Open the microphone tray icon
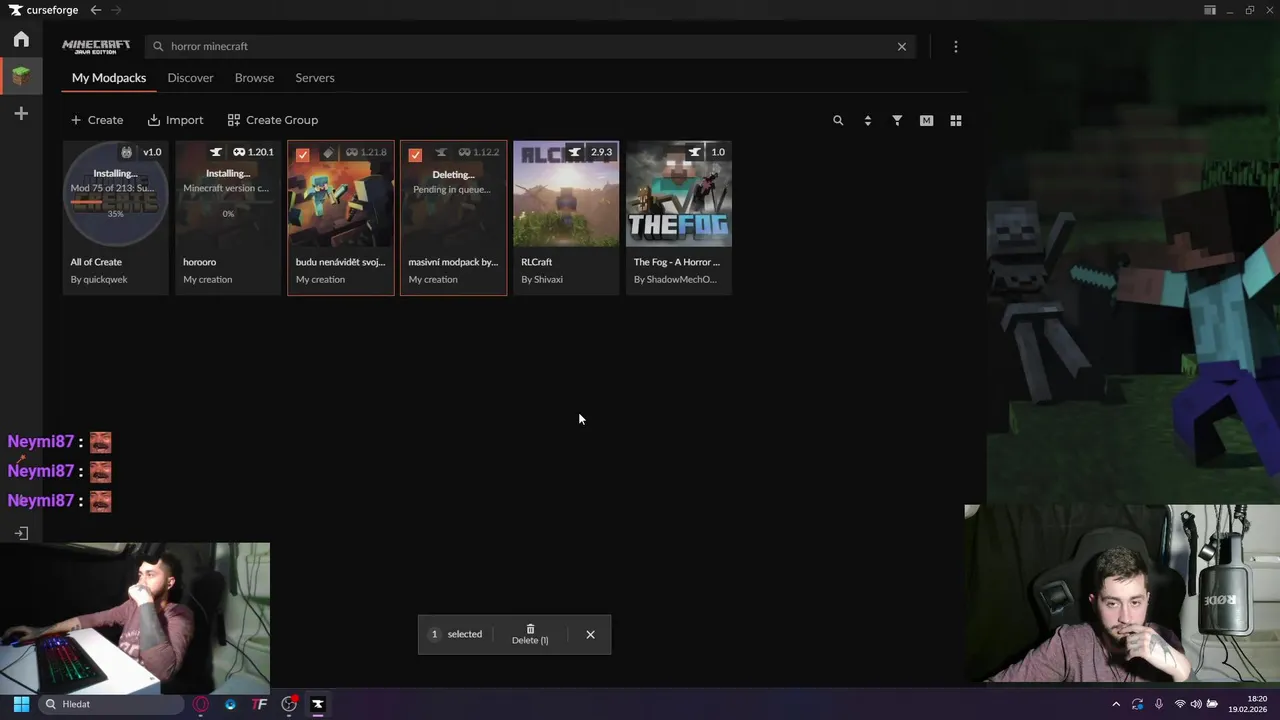This screenshot has width=1280, height=720. pyautogui.click(x=1159, y=704)
